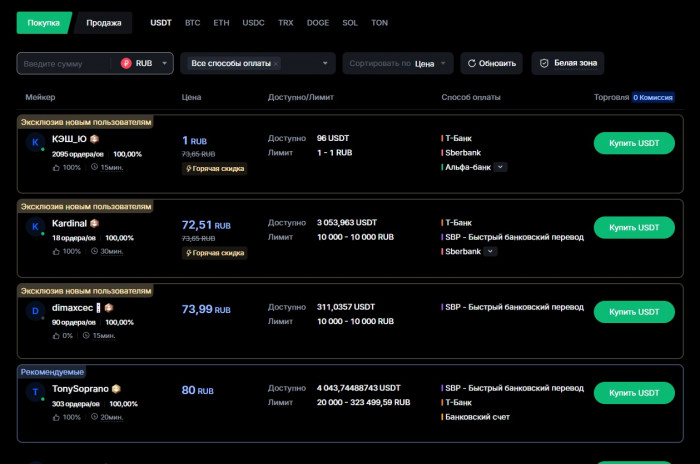The height and width of the screenshot is (464, 700).
Task: Open the RUB currency dropdown
Action: [x=144, y=63]
